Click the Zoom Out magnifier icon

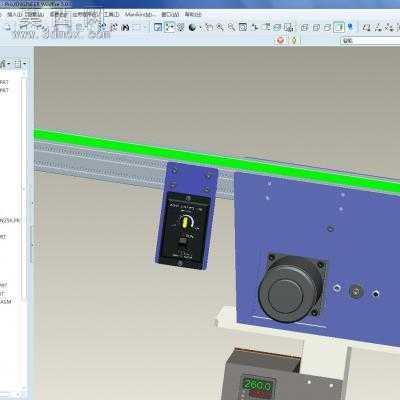pyautogui.click(x=231, y=27)
